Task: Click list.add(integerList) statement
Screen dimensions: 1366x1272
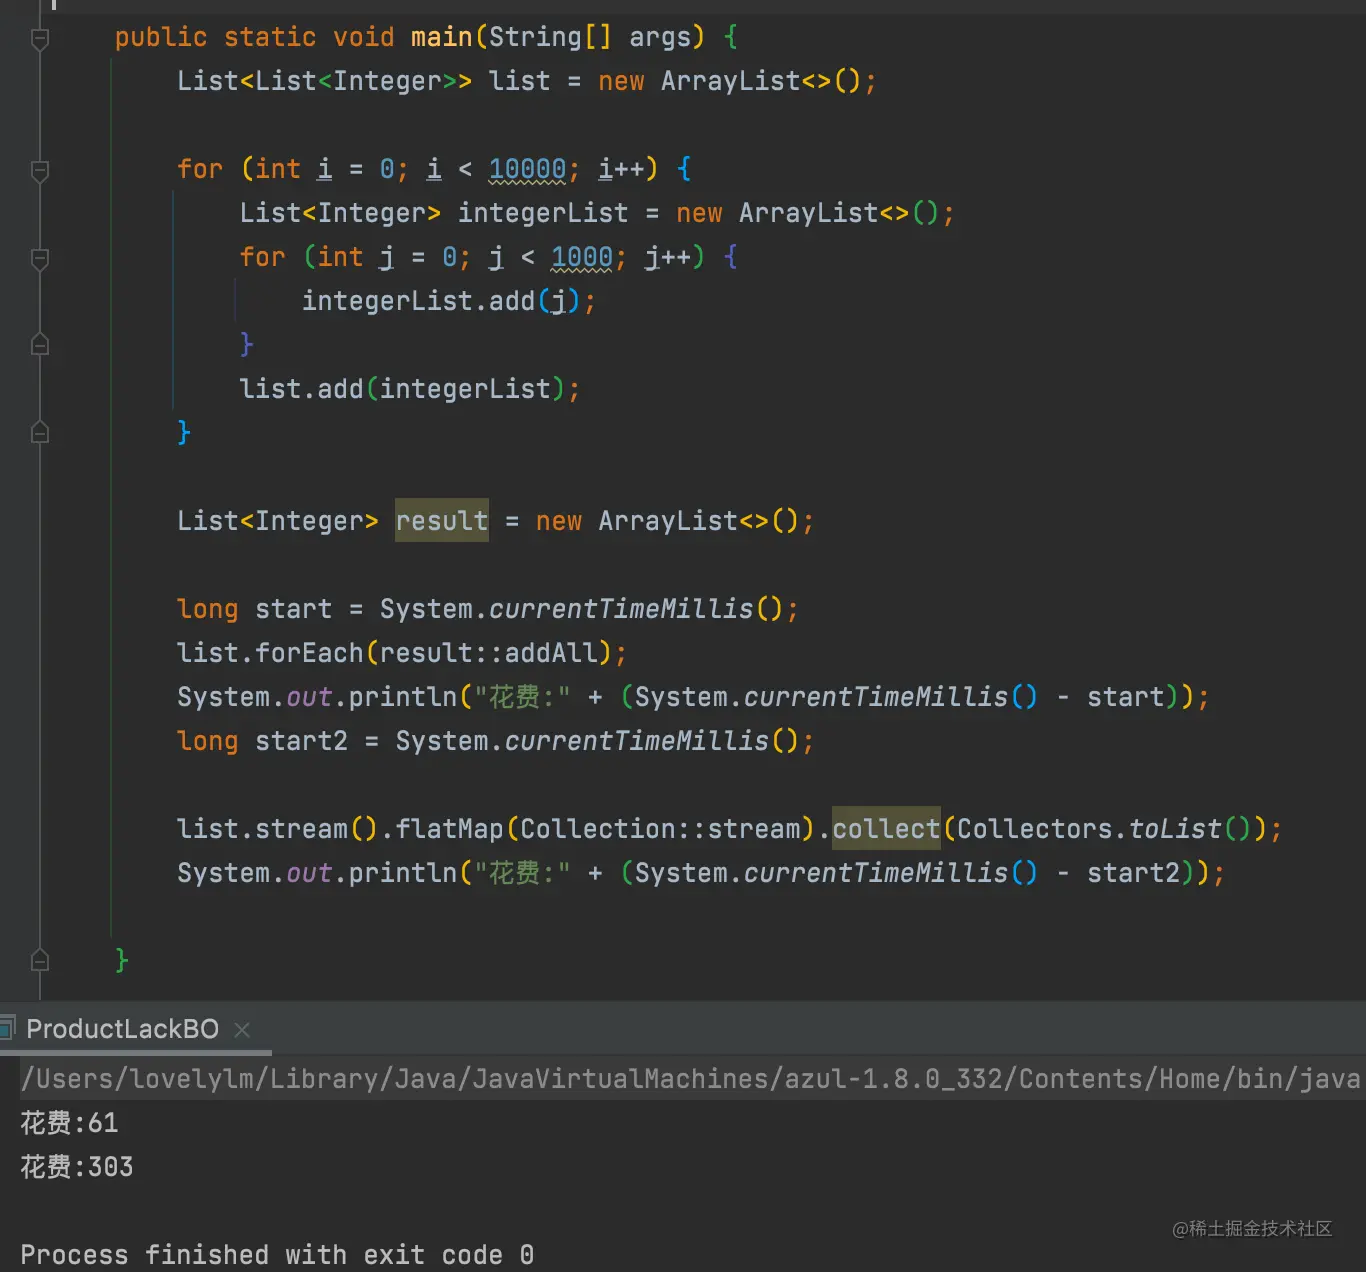Action: [410, 389]
